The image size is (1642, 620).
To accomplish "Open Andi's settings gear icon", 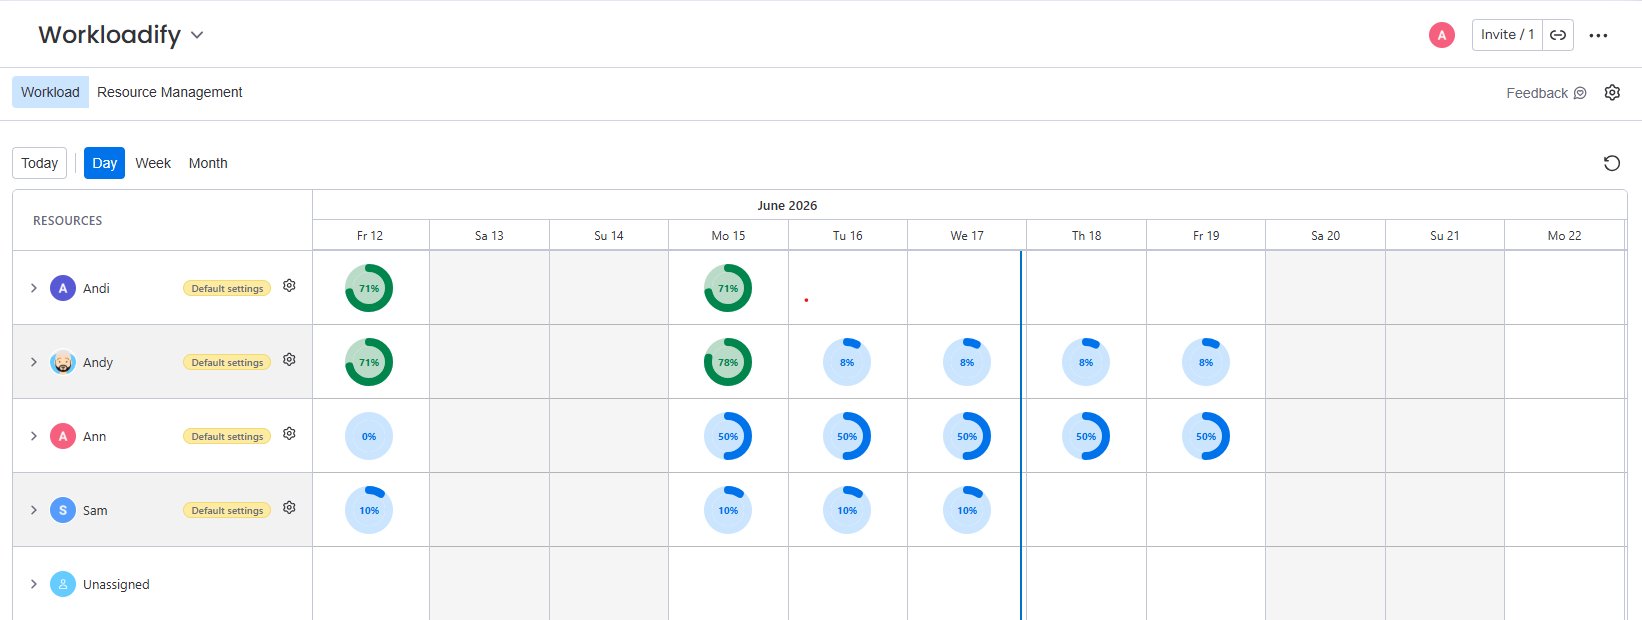I will (x=289, y=286).
